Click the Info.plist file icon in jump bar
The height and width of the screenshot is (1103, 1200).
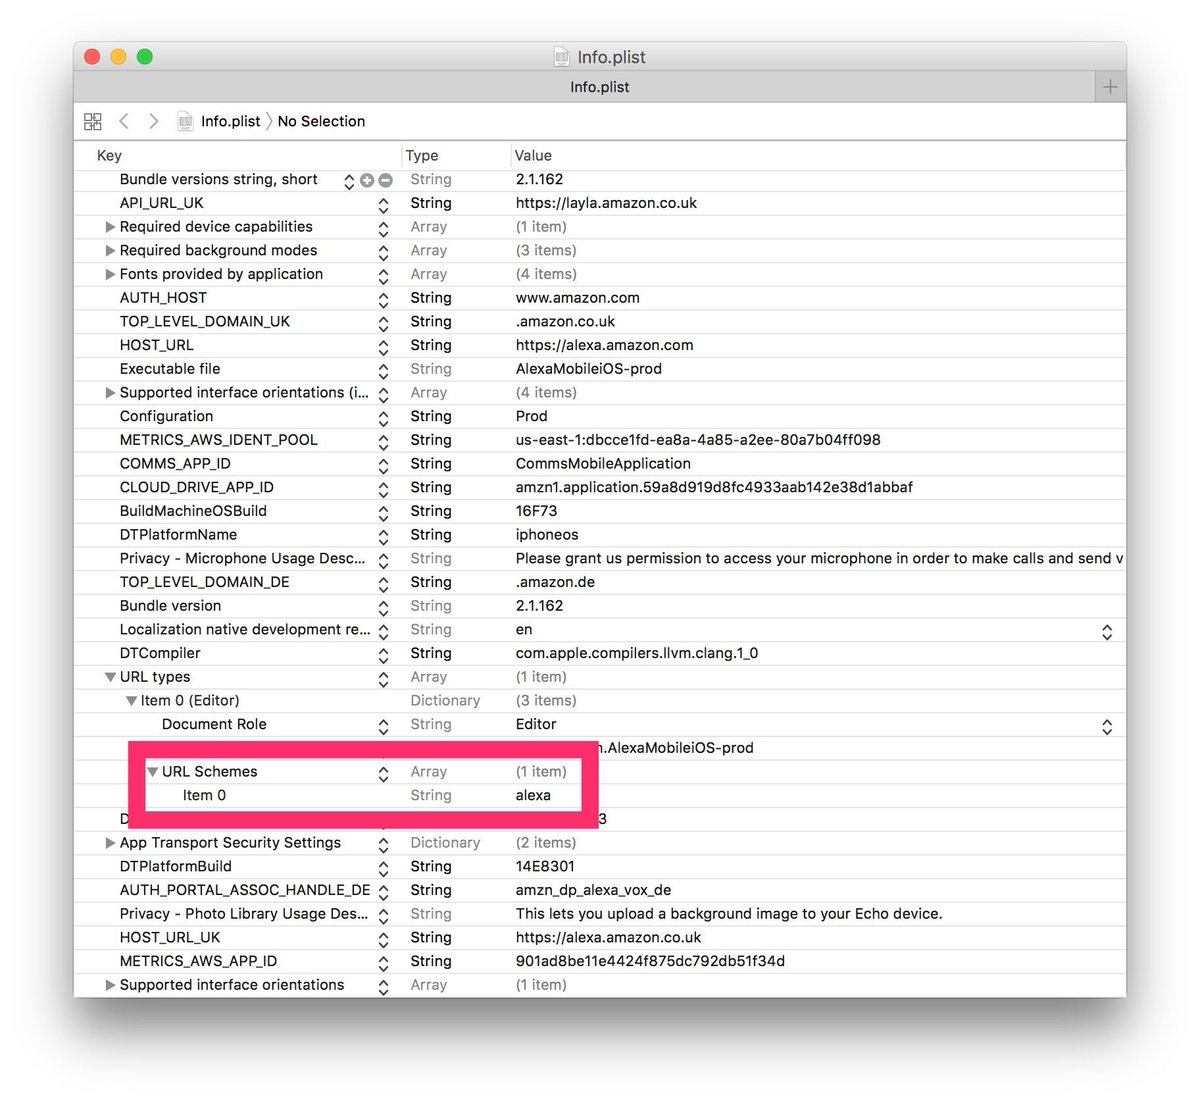tap(185, 121)
